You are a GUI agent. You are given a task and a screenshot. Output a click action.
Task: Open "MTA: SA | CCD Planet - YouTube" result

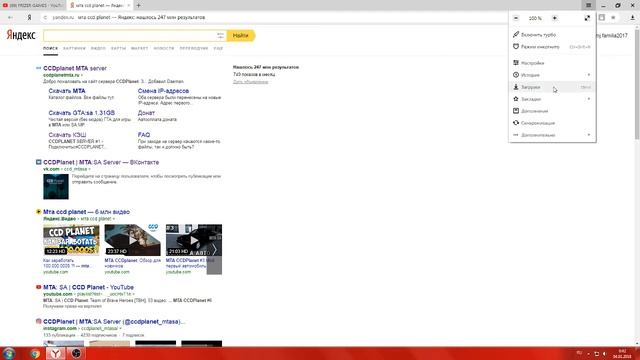click(x=89, y=287)
